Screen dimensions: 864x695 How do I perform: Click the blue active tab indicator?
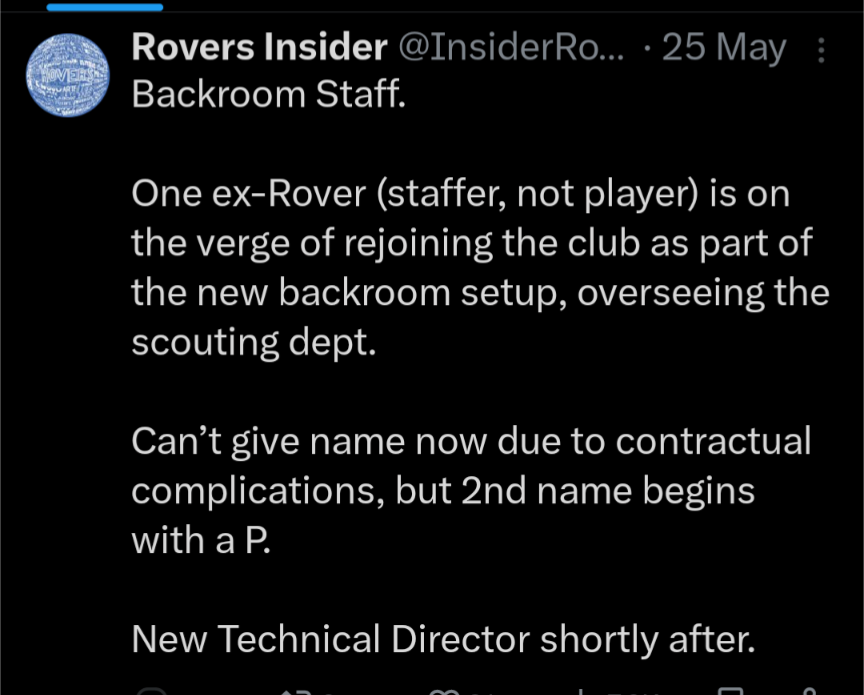(x=105, y=7)
